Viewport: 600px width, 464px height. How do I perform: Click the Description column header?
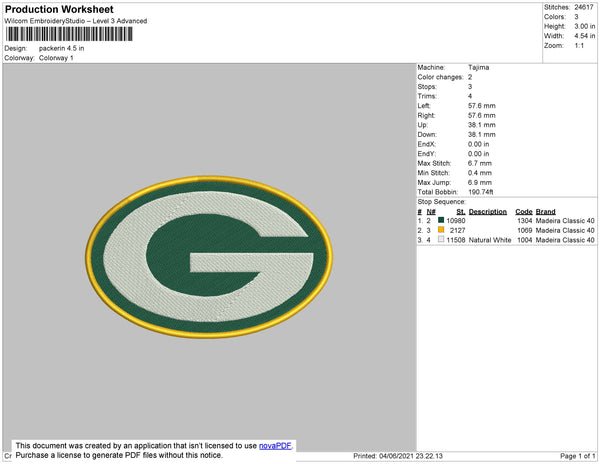click(488, 212)
